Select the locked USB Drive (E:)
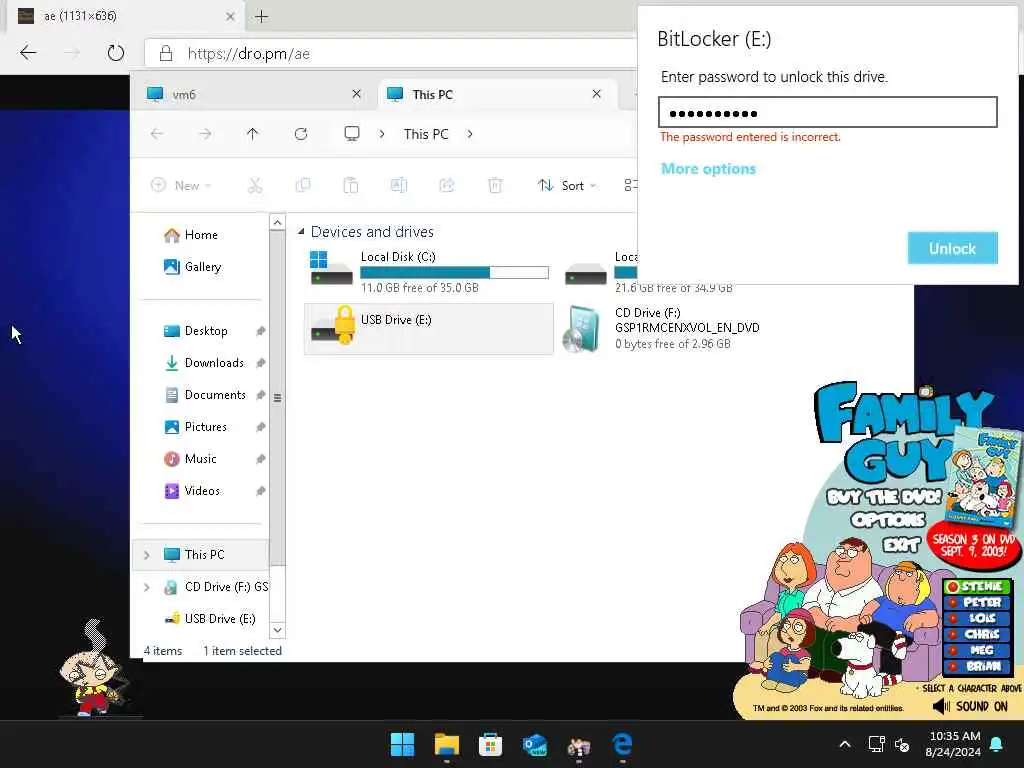This screenshot has height=768, width=1024. click(x=428, y=328)
